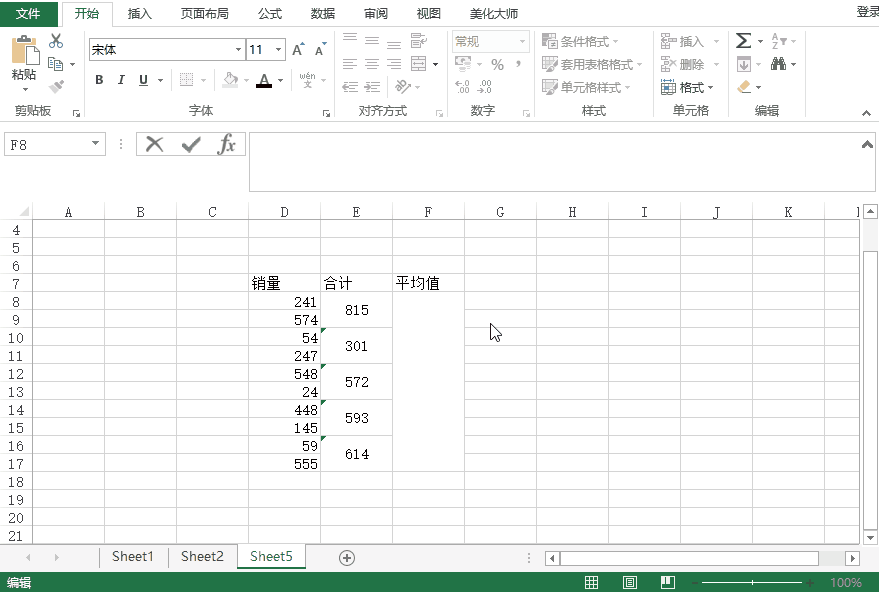Viewport: 879px width, 592px height.
Task: Toggle center horizontal alignment
Action: point(372,64)
